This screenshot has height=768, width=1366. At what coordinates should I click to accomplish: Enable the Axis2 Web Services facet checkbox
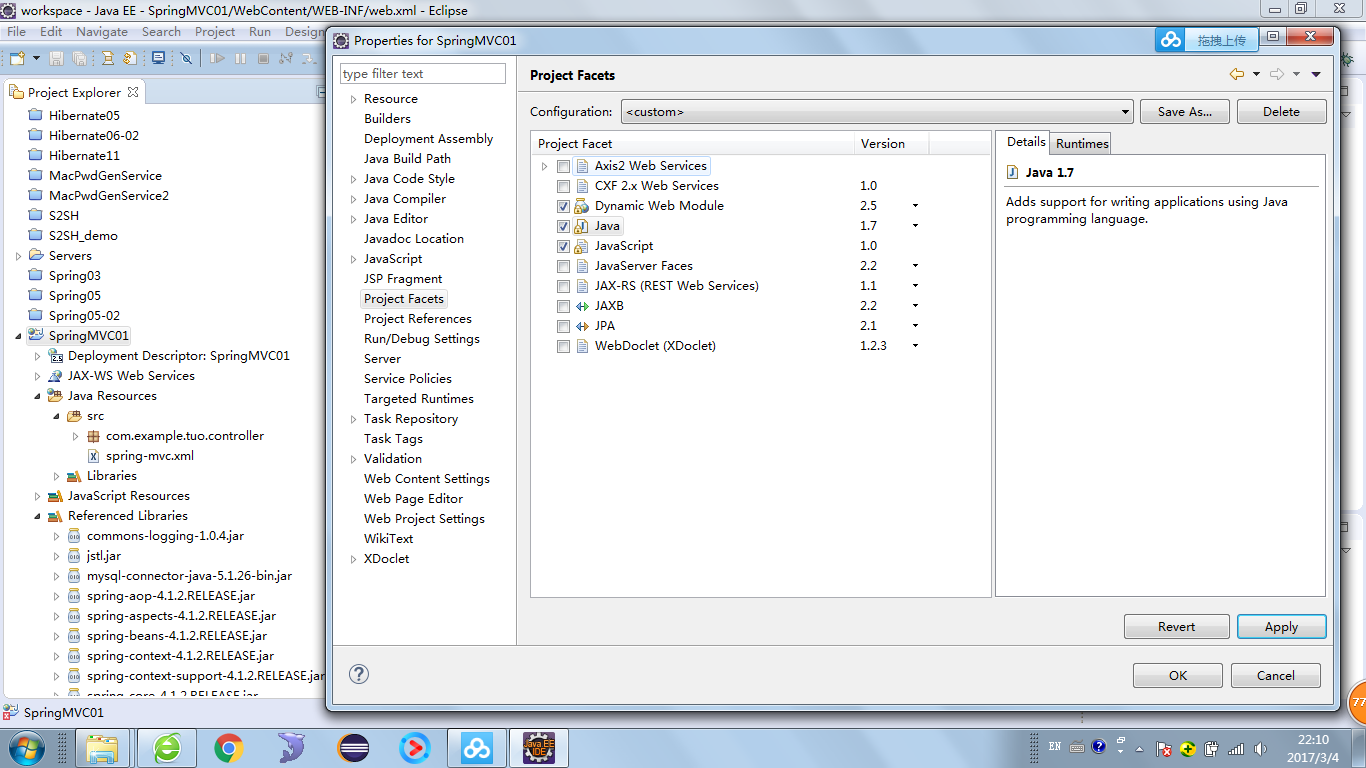[x=564, y=166]
